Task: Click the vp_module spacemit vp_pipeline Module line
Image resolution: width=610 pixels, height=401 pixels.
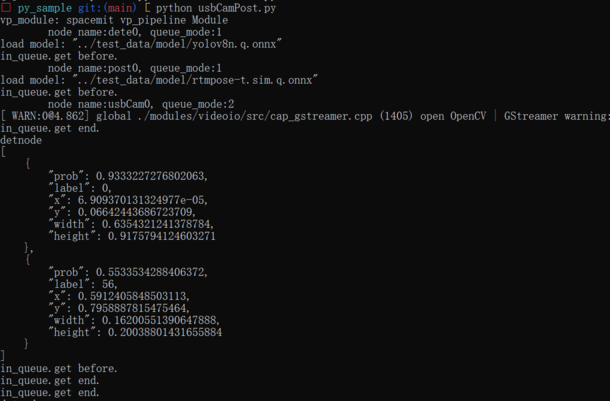Action: tap(114, 20)
